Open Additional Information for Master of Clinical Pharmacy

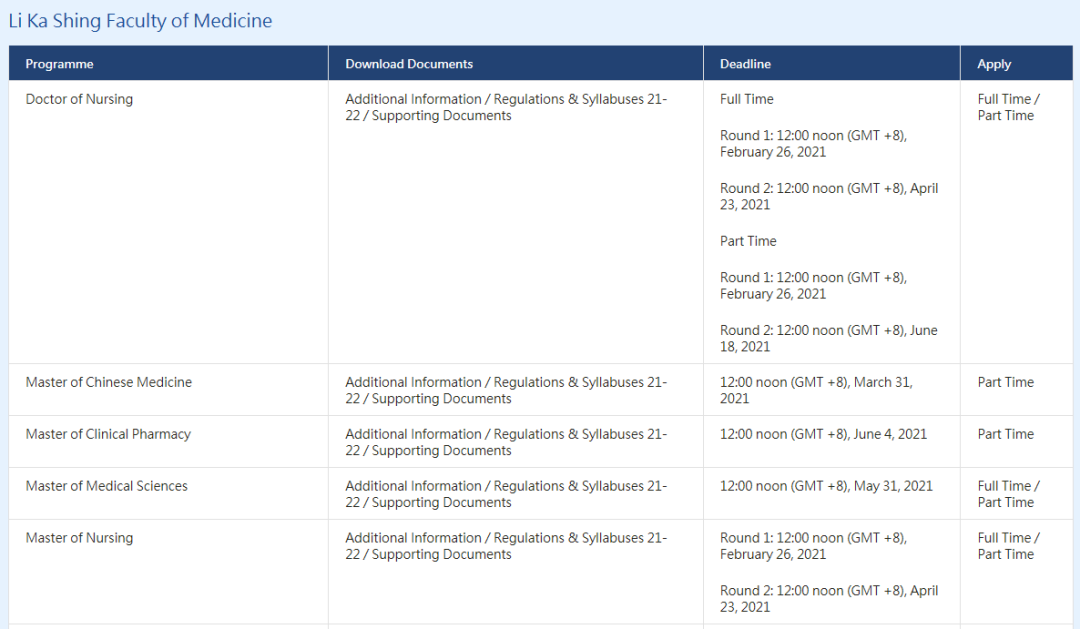(x=413, y=434)
